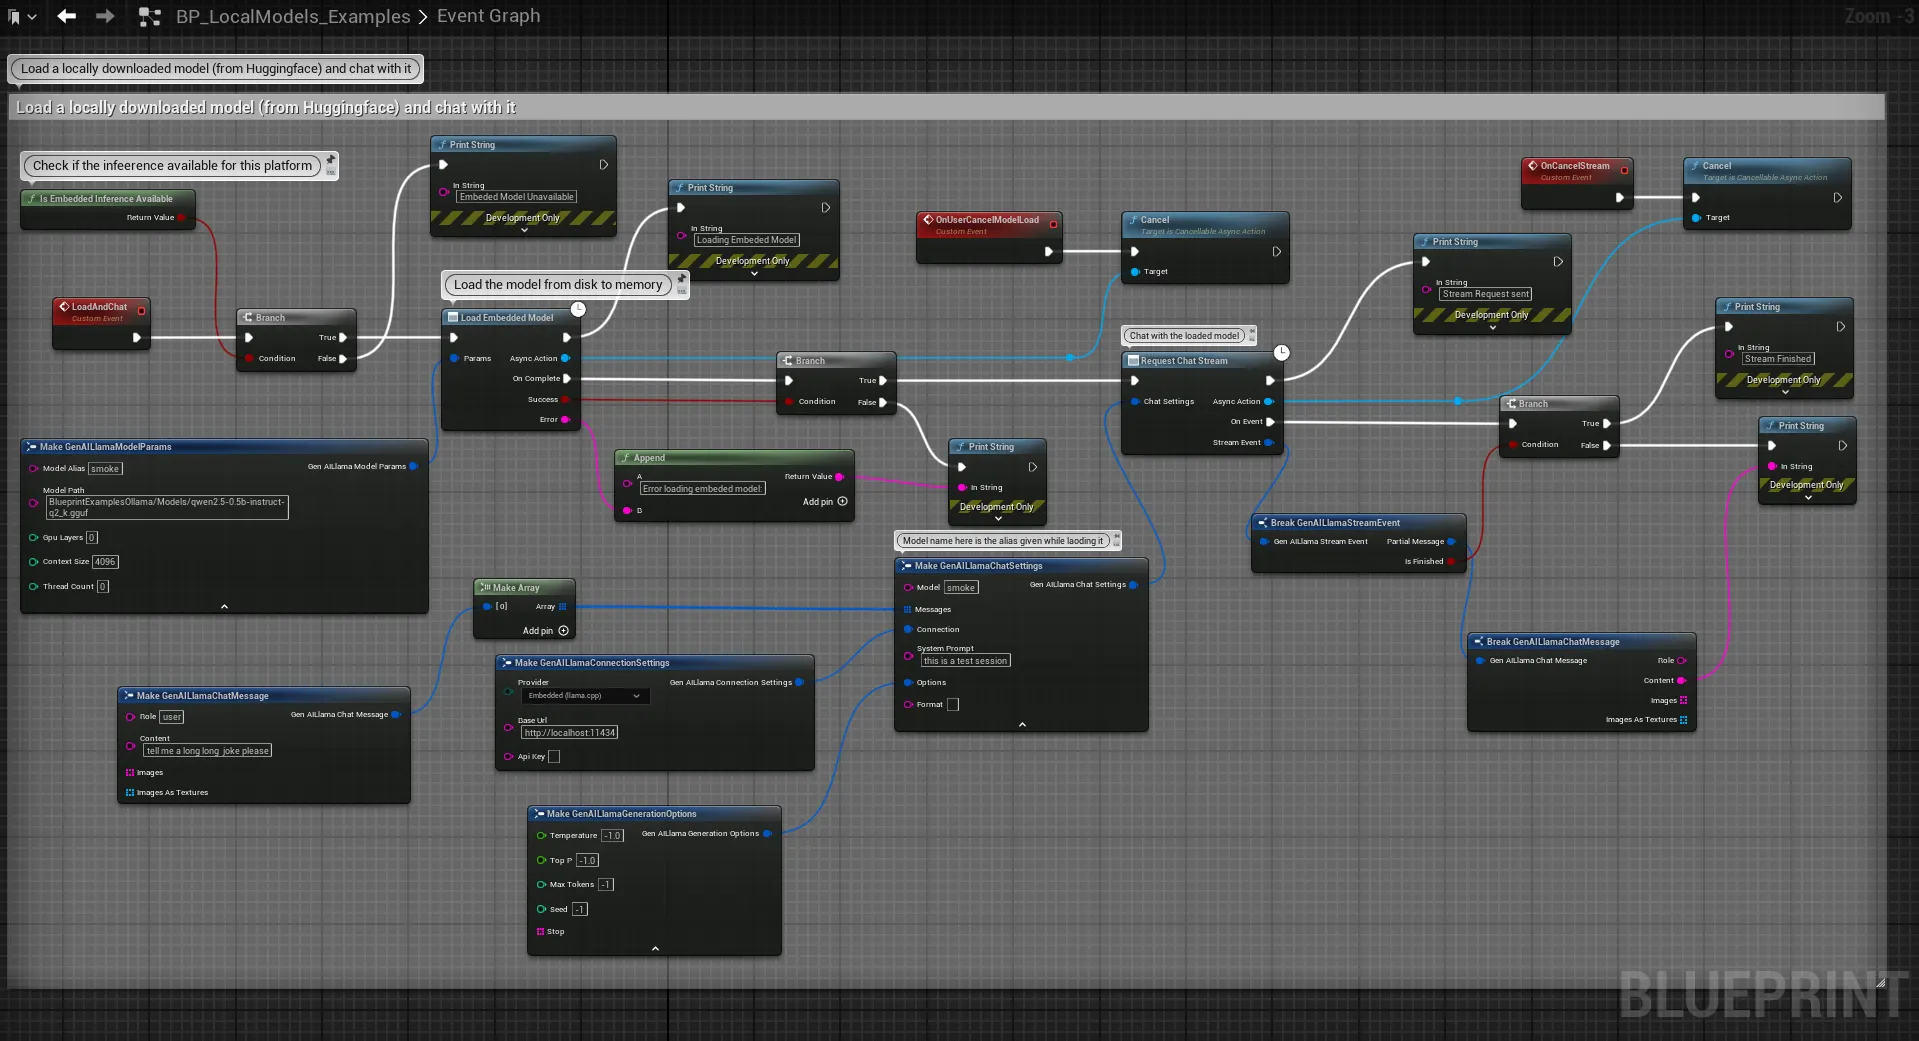Viewport: 1919px width, 1041px height.
Task: Open the bookmarks icon at top left
Action: (14, 17)
